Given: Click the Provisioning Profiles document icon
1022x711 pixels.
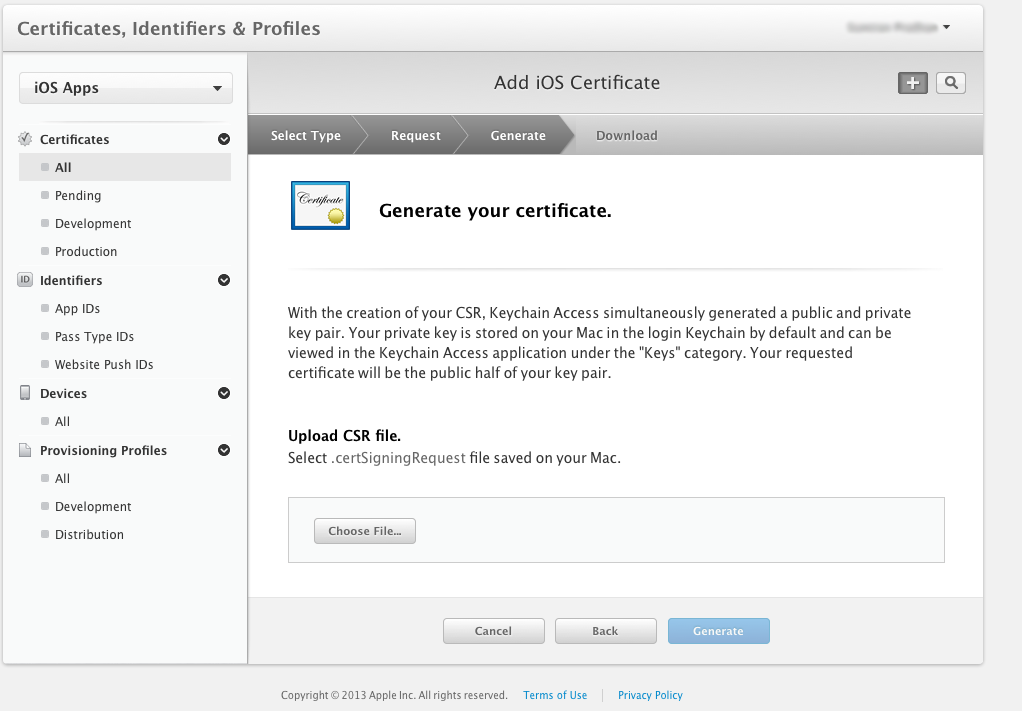Looking at the screenshot, I should click(25, 451).
